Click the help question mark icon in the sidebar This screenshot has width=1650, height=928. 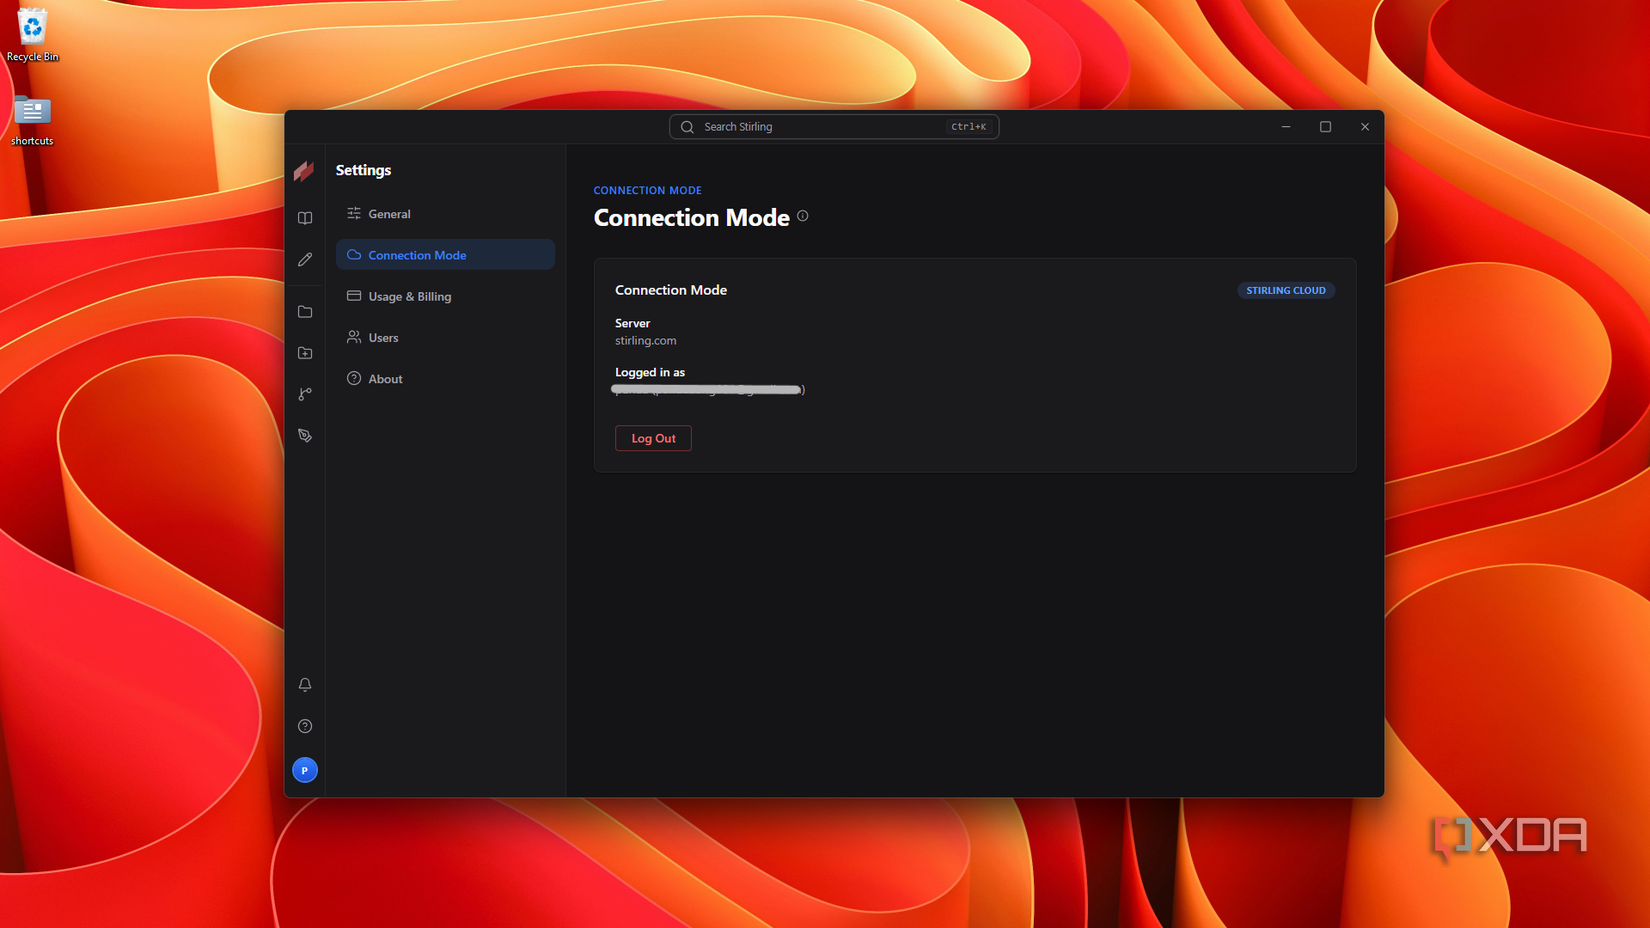pos(305,726)
